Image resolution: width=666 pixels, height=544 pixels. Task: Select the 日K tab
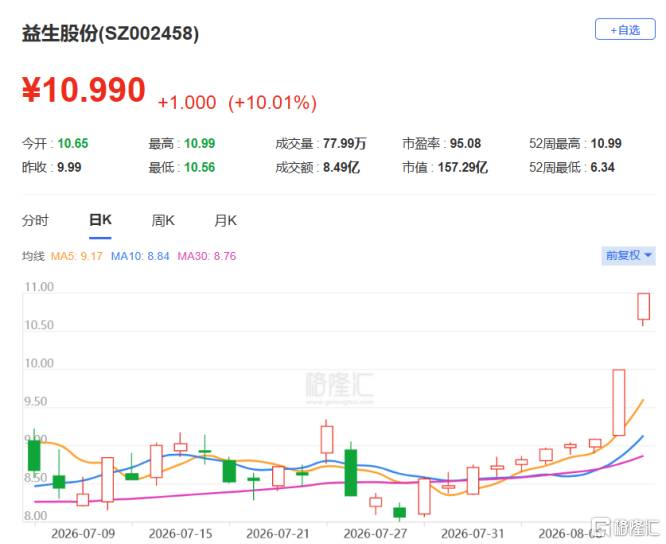[100, 220]
